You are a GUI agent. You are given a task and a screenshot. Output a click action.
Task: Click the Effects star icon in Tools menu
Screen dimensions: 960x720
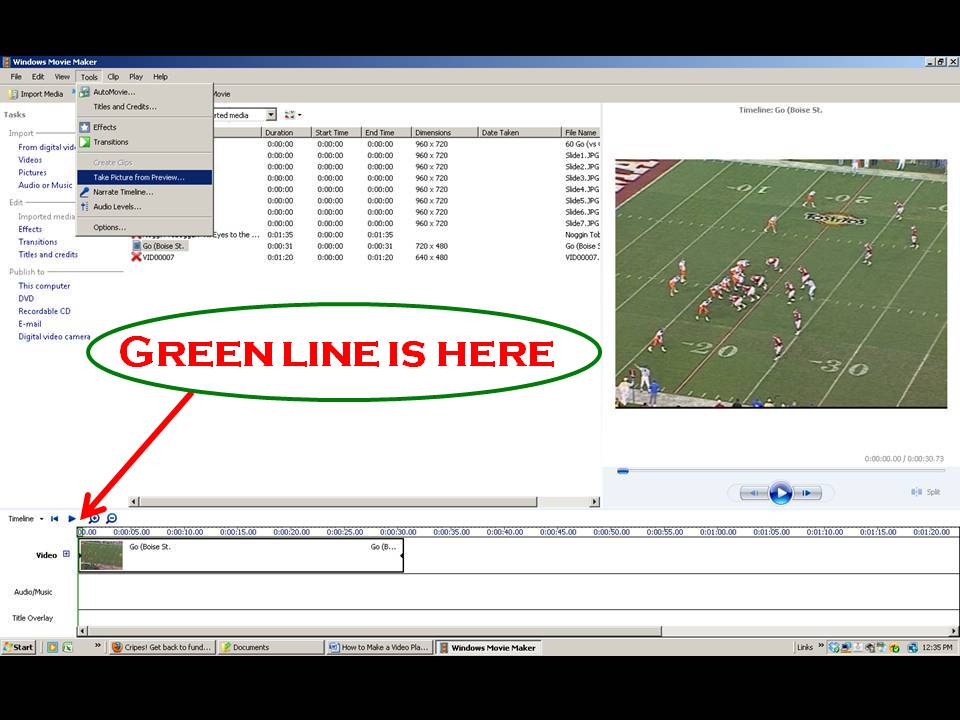click(84, 127)
